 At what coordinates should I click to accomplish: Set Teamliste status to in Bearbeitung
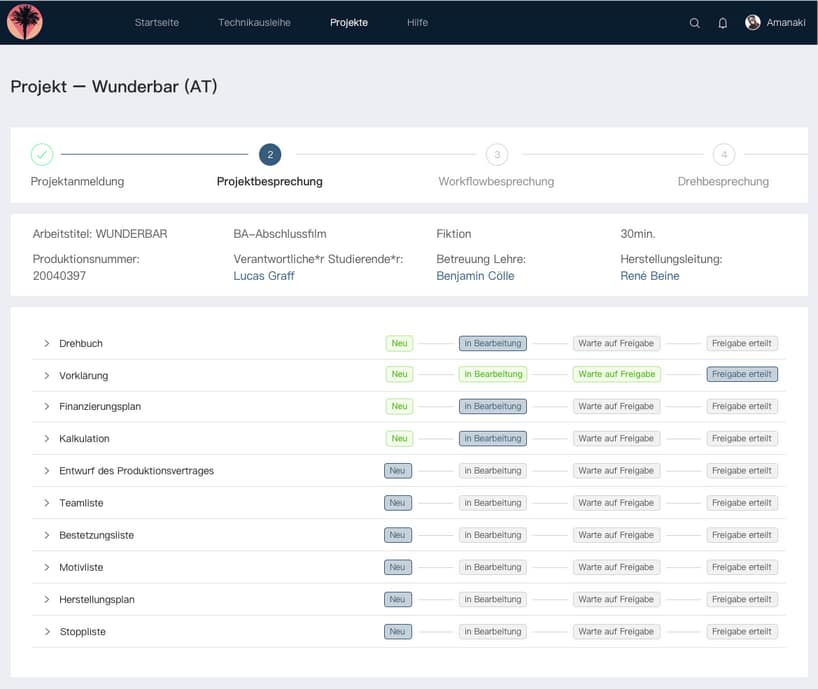492,503
